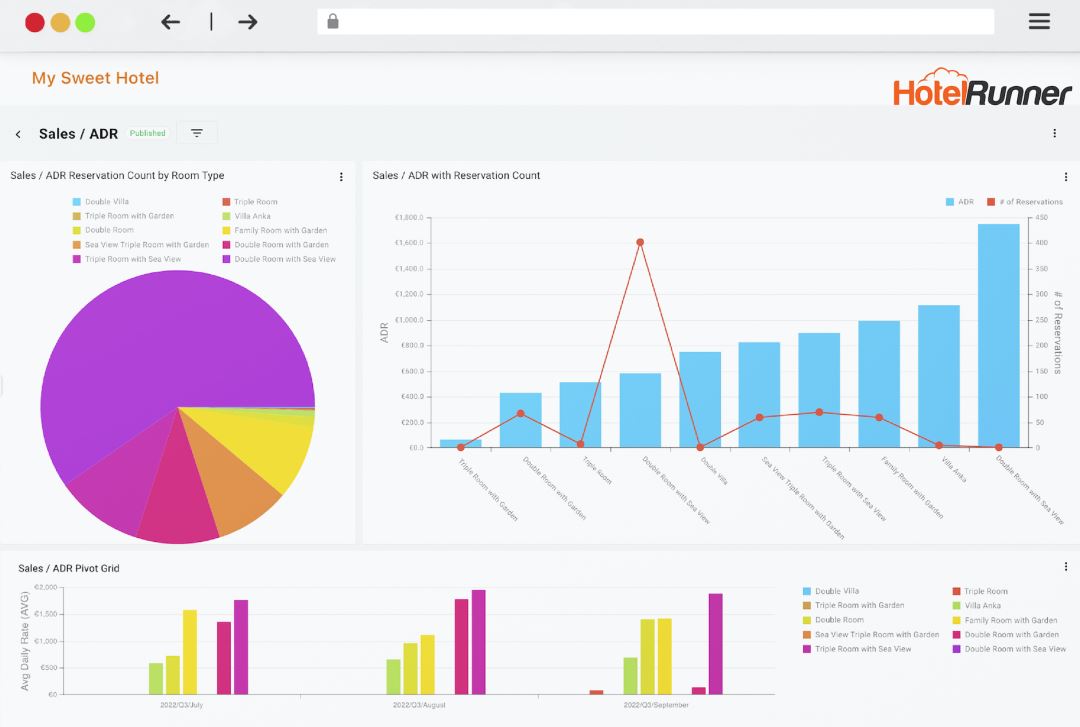Click the Published status badge

[x=147, y=133]
